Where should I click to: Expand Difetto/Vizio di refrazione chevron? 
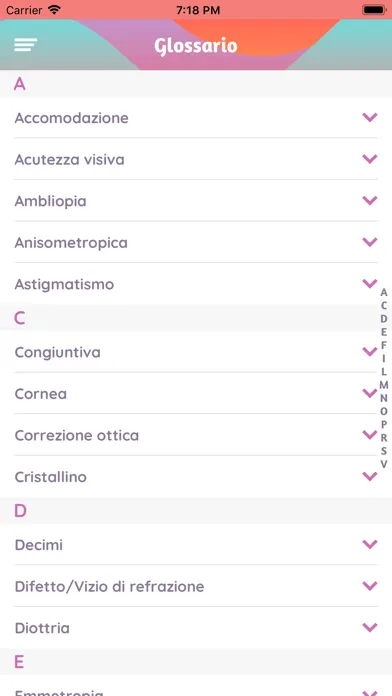369,586
